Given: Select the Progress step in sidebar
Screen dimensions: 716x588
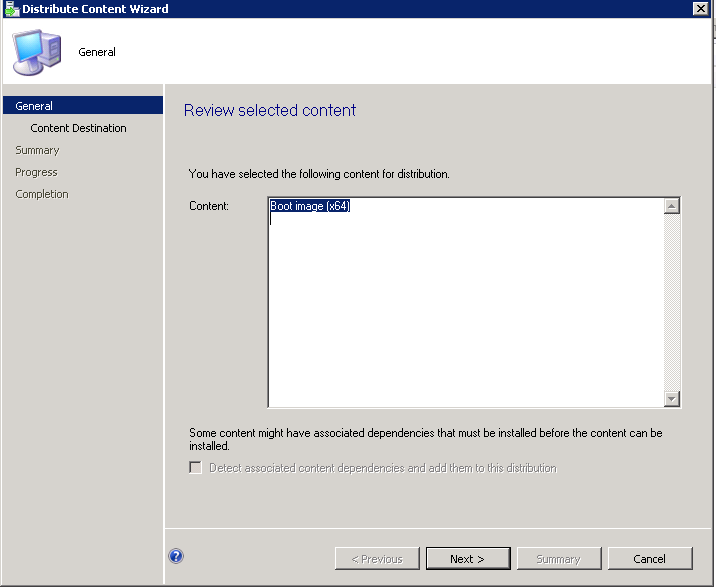Looking at the screenshot, I should click(36, 172).
